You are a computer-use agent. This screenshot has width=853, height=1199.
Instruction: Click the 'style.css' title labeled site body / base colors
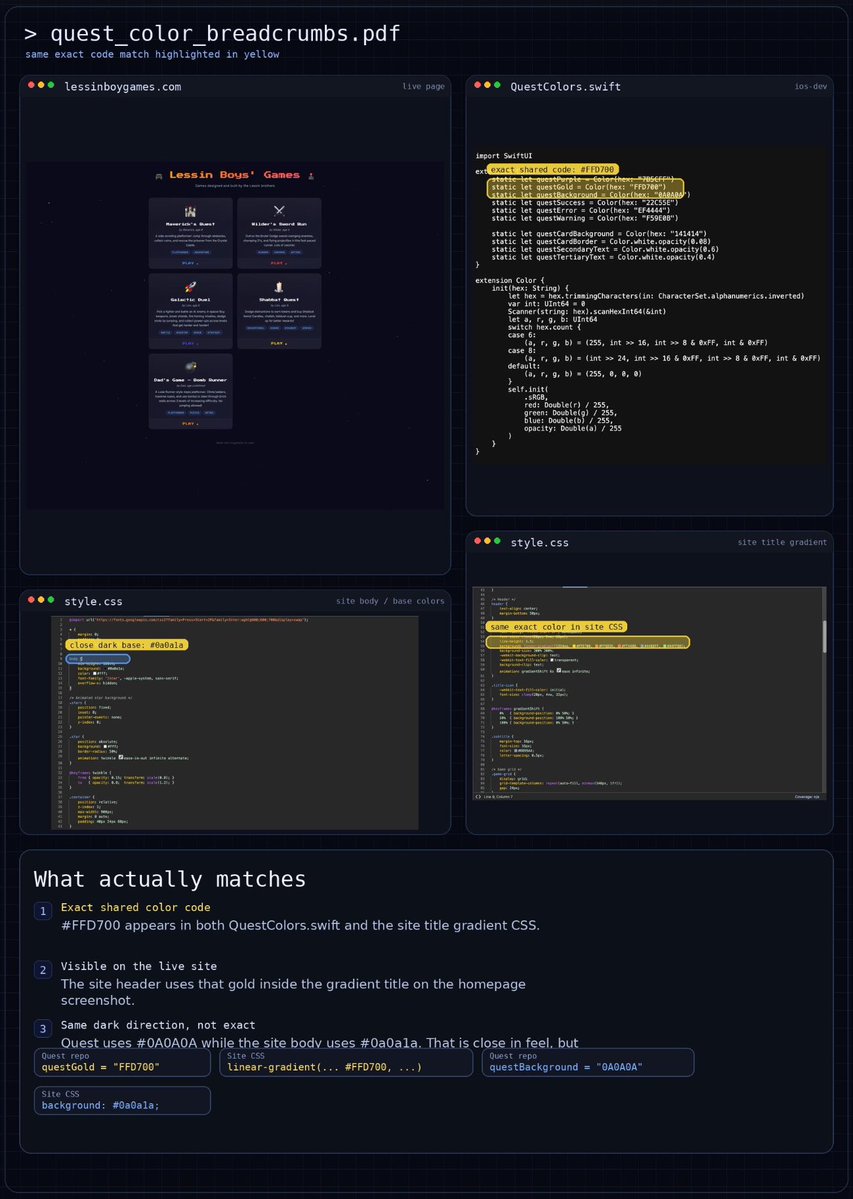(x=93, y=601)
